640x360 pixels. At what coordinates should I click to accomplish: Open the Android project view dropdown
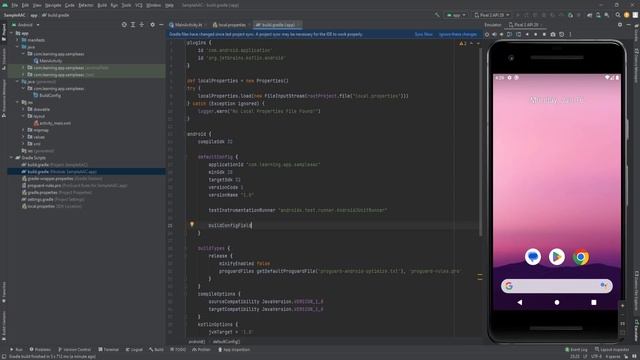click(26, 25)
